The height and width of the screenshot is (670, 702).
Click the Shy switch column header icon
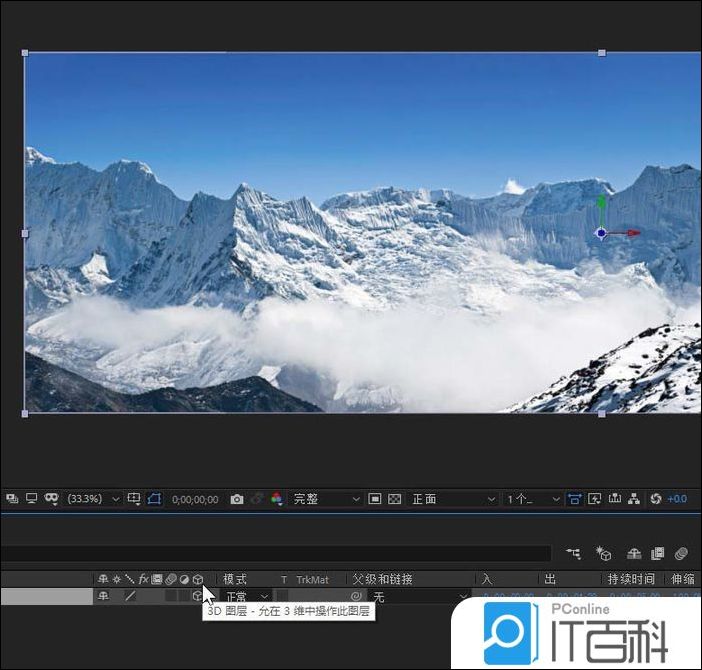click(103, 579)
